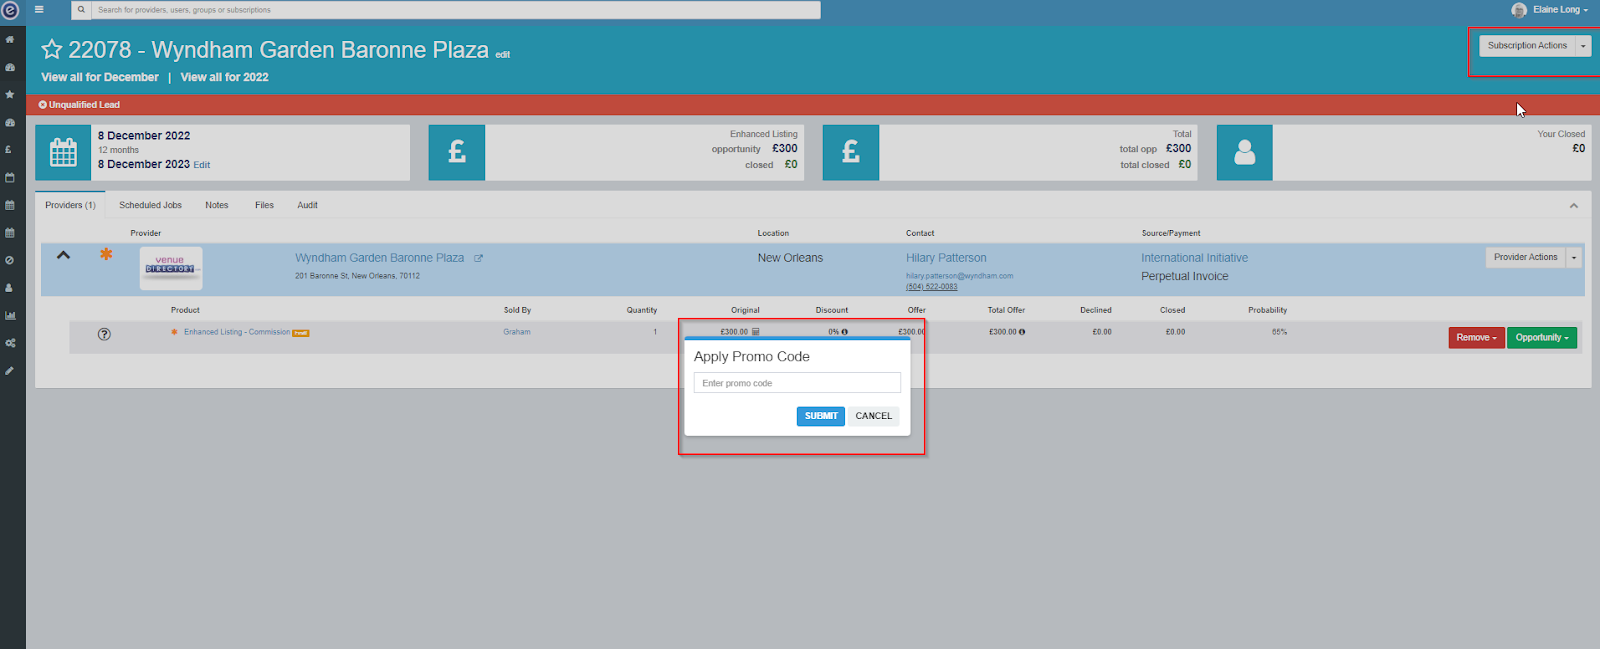This screenshot has height=649, width=1600.
Task: Click the edit link beside the subscription title
Action: (x=503, y=55)
